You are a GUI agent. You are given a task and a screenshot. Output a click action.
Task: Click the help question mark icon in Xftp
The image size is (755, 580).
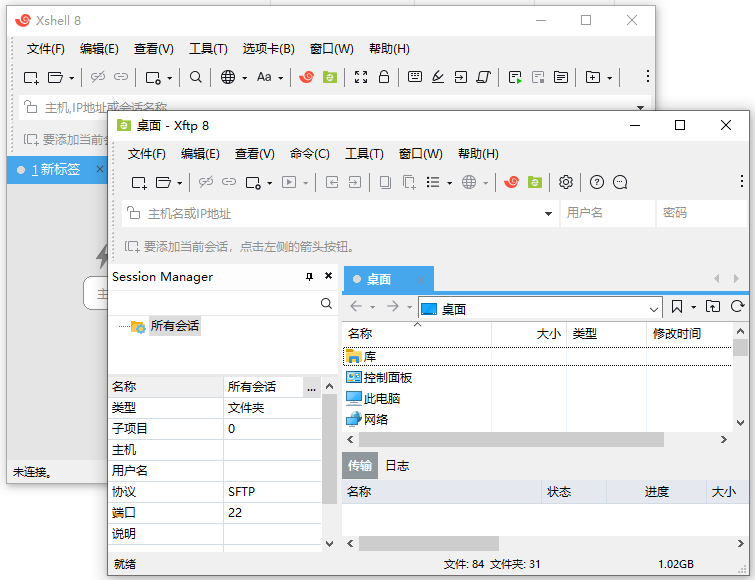[x=597, y=182]
